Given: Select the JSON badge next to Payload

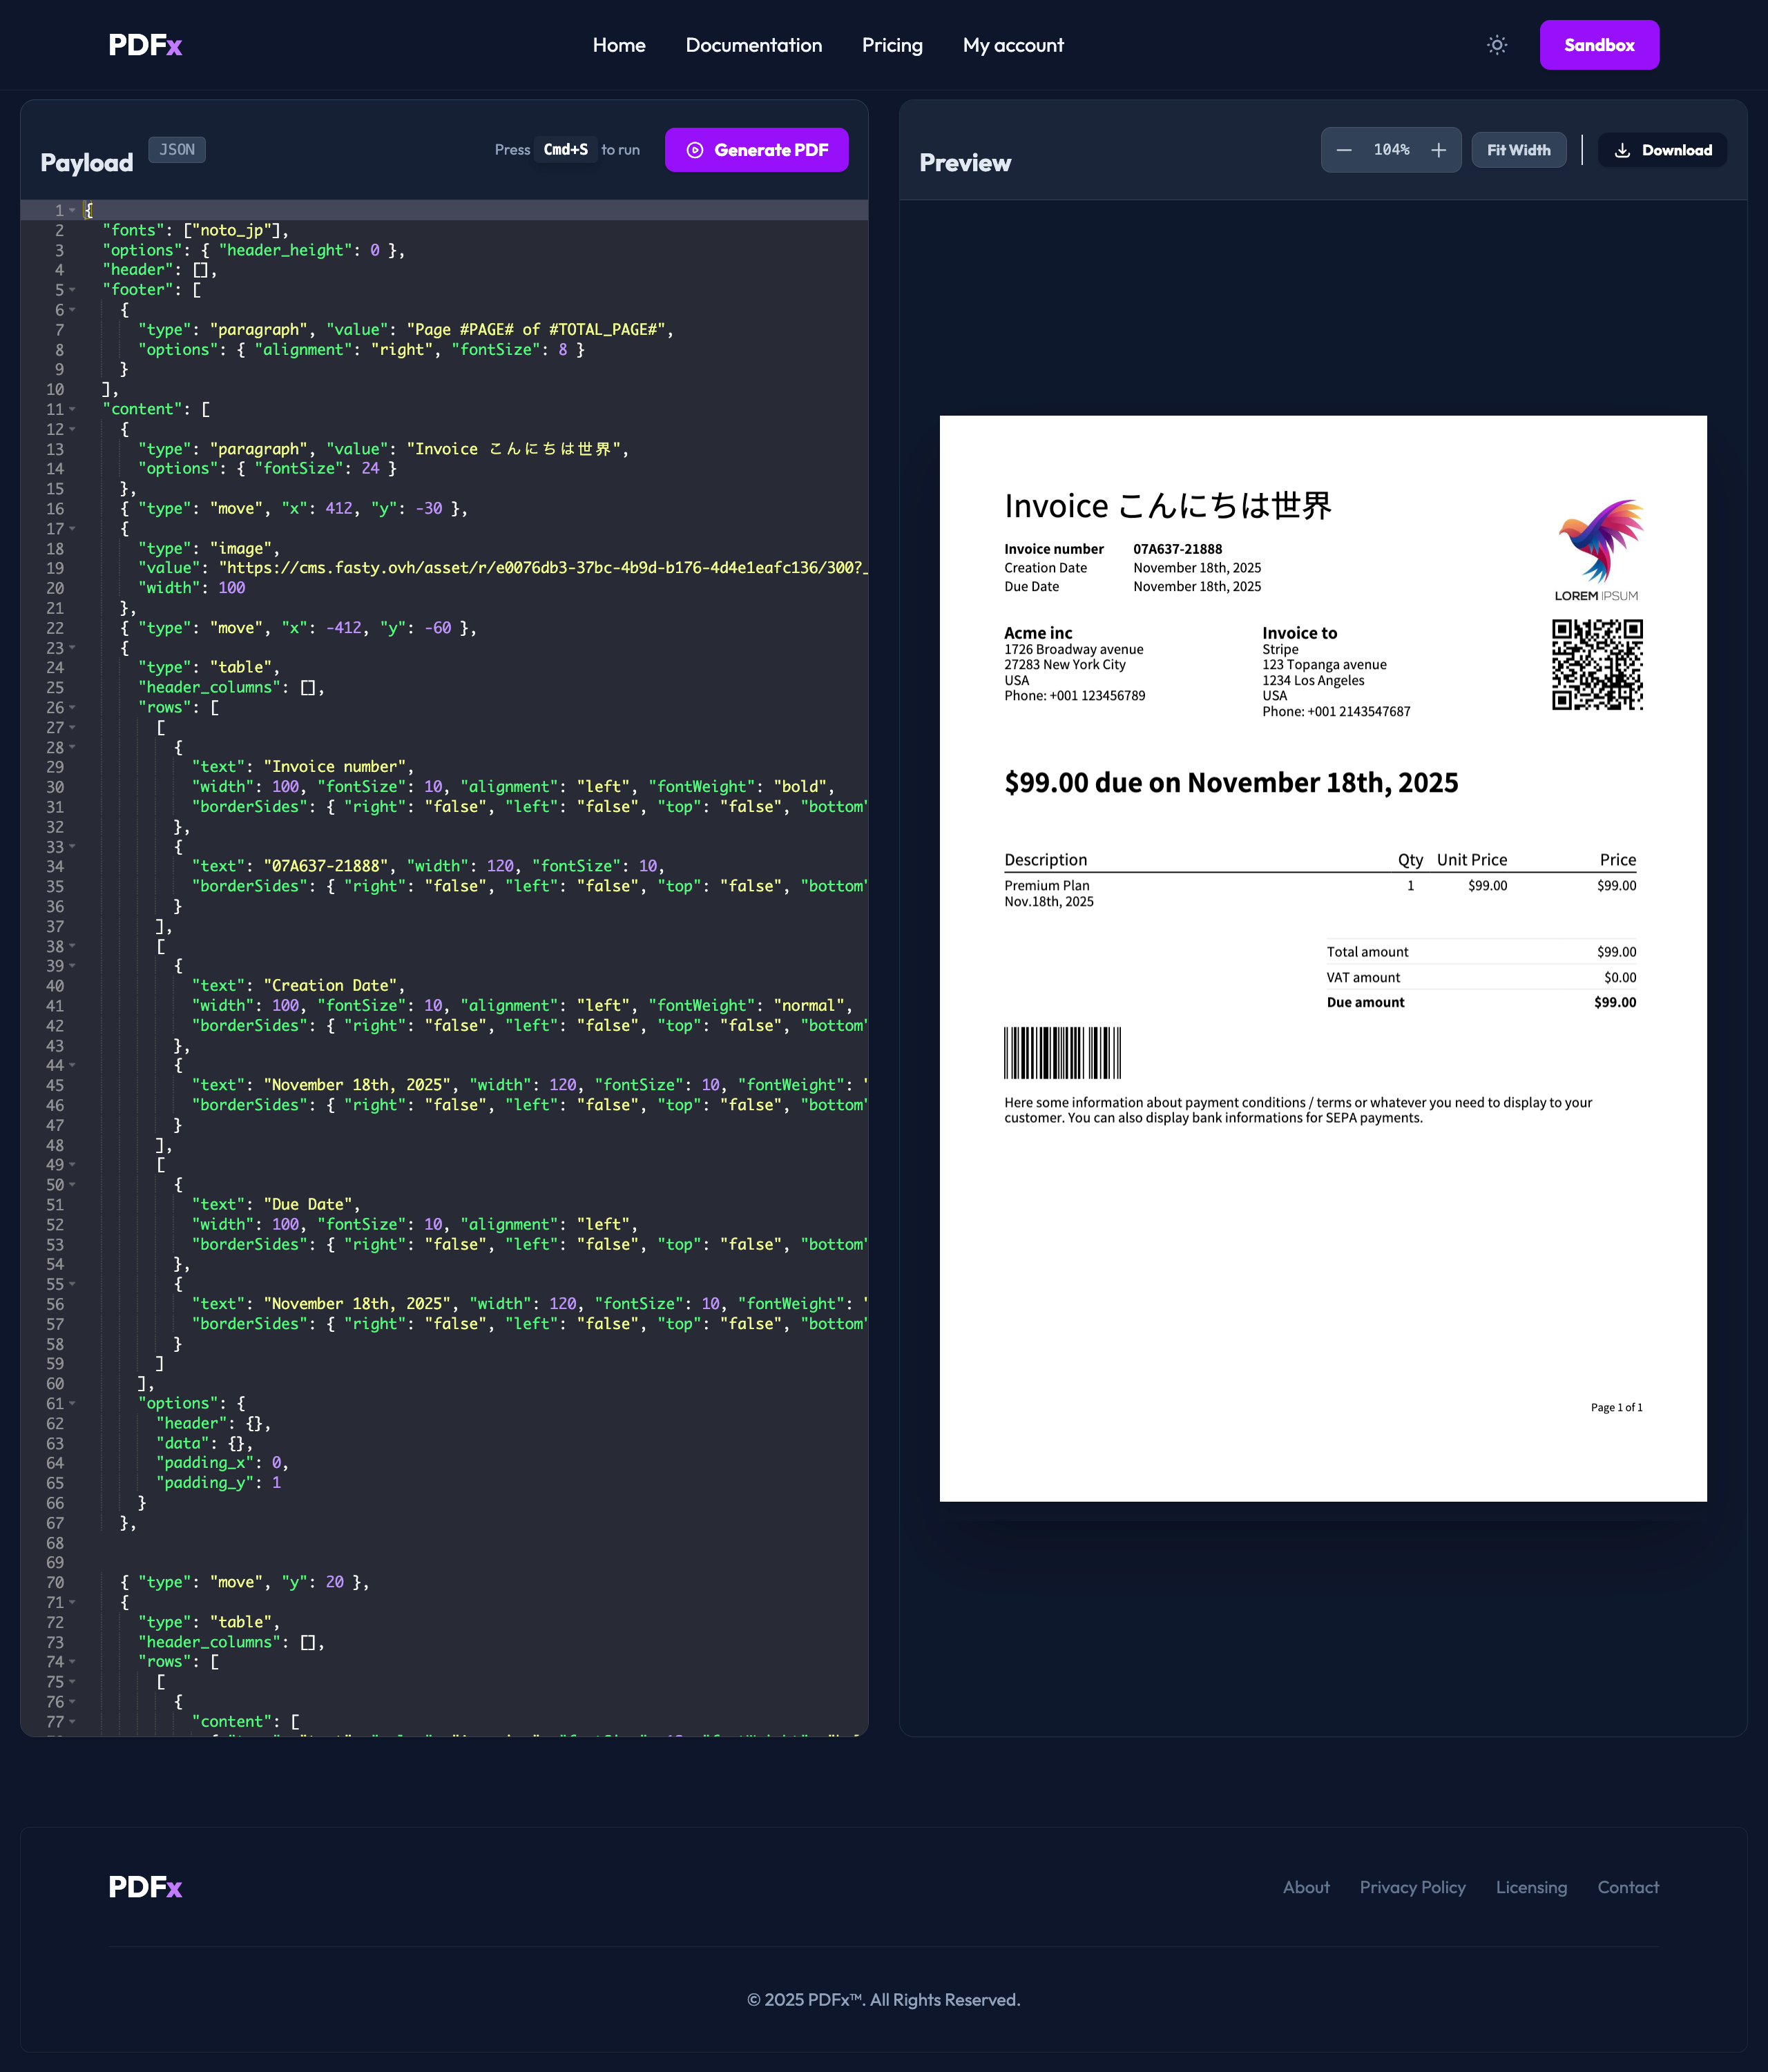Looking at the screenshot, I should [x=176, y=149].
